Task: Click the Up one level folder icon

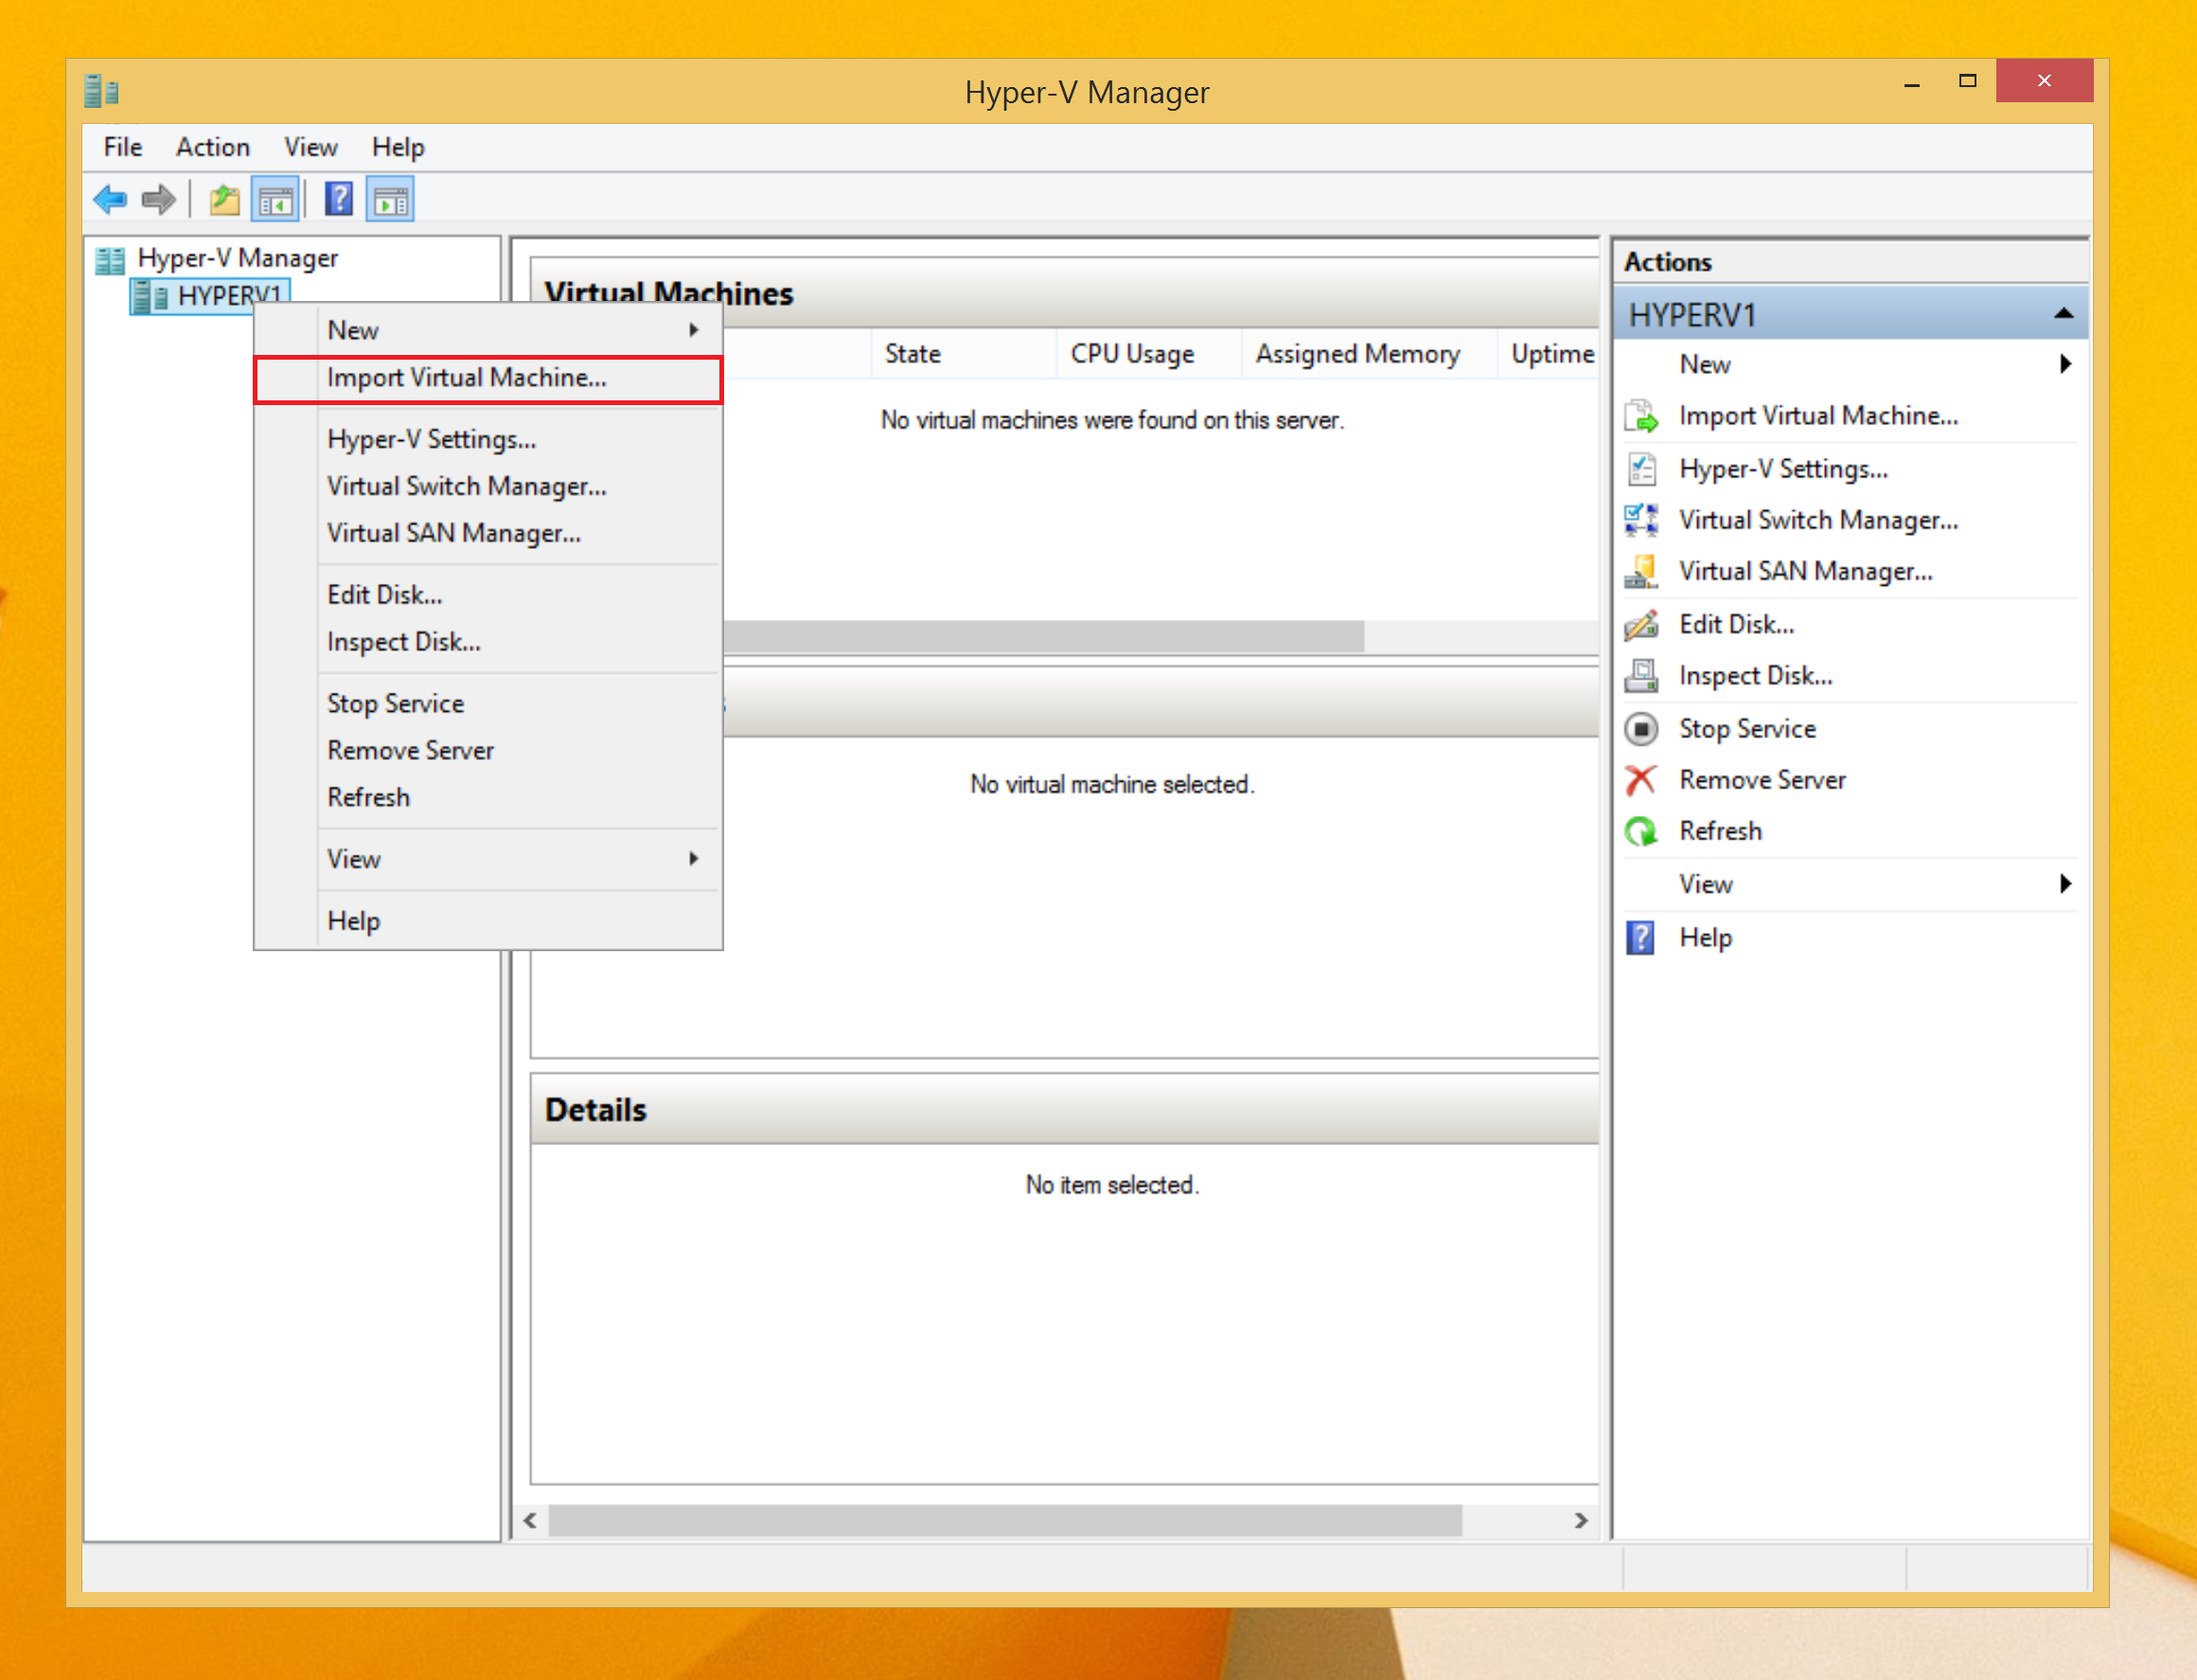Action: point(224,200)
